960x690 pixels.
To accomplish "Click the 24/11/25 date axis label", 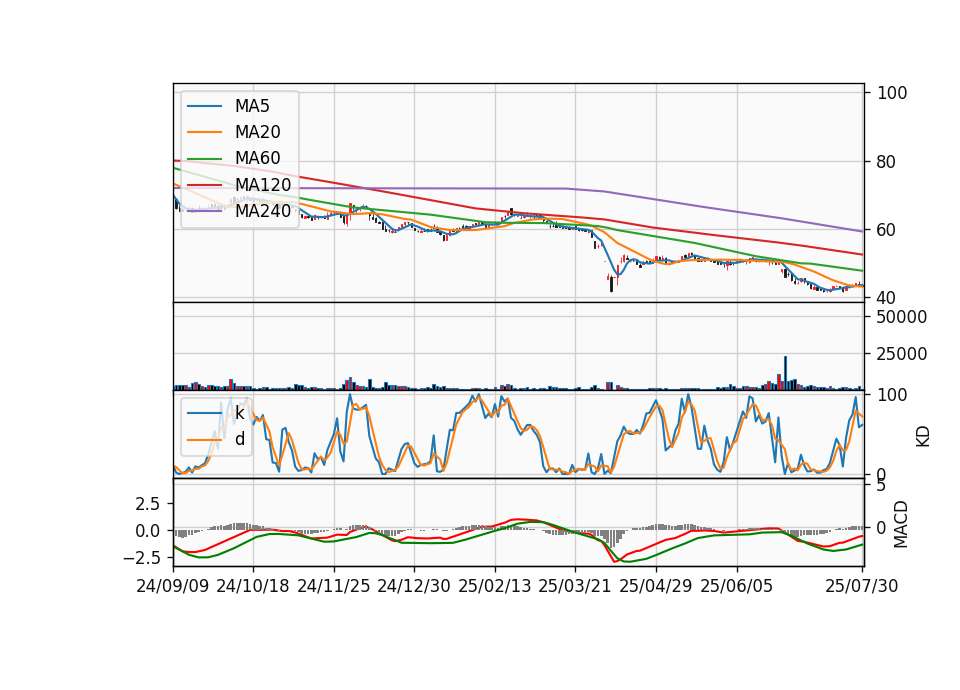I will click(334, 586).
